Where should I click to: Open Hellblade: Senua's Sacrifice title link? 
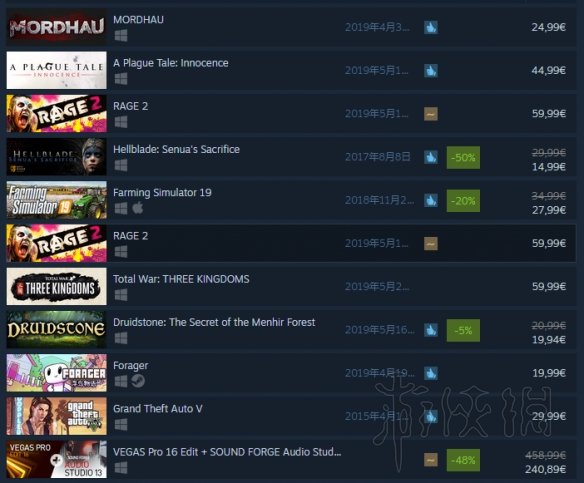coord(177,149)
